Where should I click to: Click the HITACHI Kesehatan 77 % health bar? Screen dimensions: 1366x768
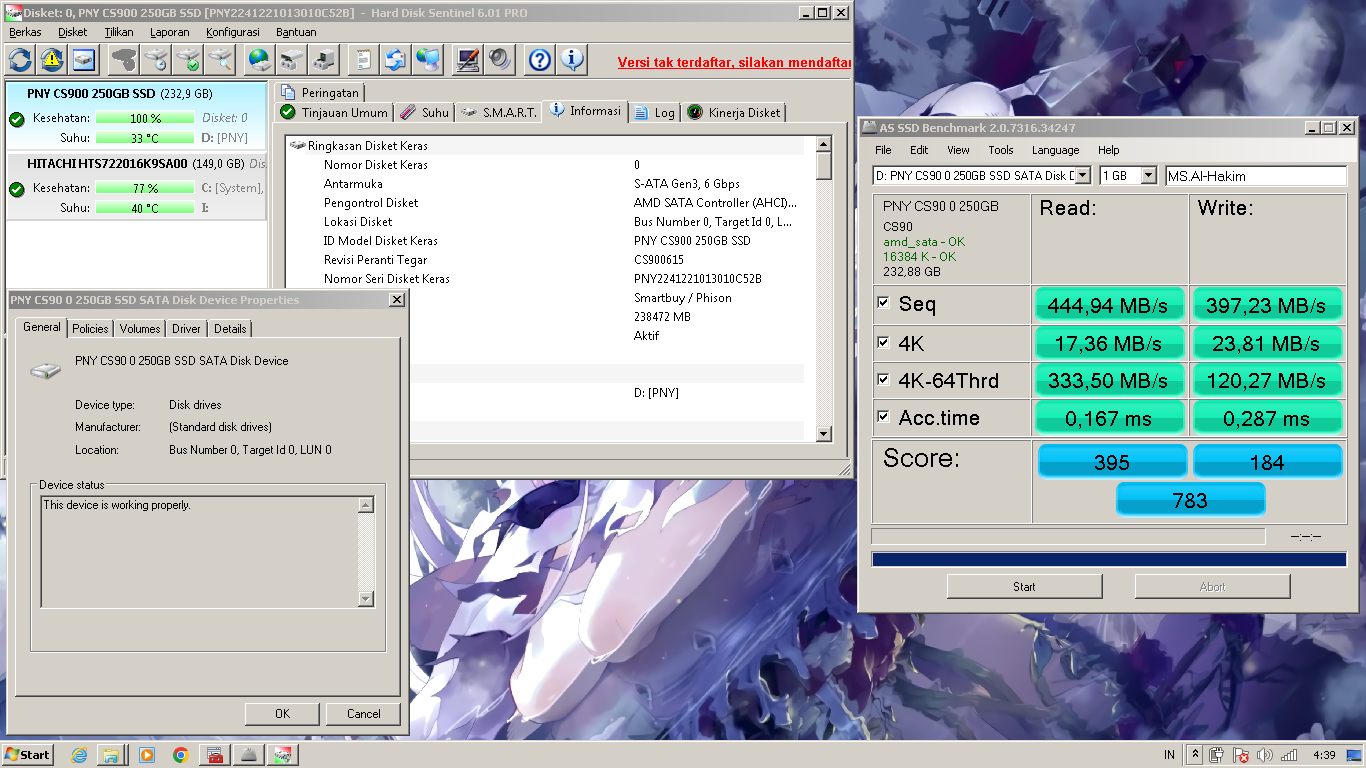point(145,188)
